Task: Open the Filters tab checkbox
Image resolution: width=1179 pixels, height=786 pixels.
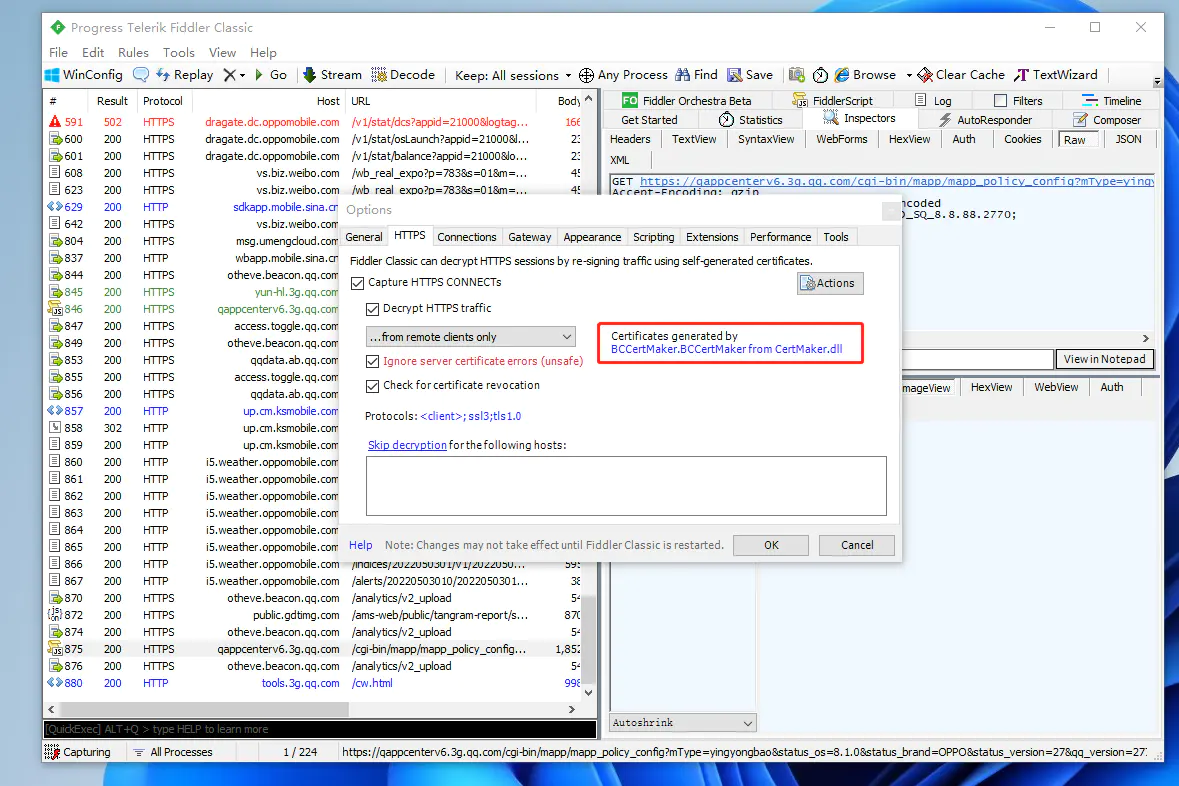Action: pyautogui.click(x=1000, y=100)
